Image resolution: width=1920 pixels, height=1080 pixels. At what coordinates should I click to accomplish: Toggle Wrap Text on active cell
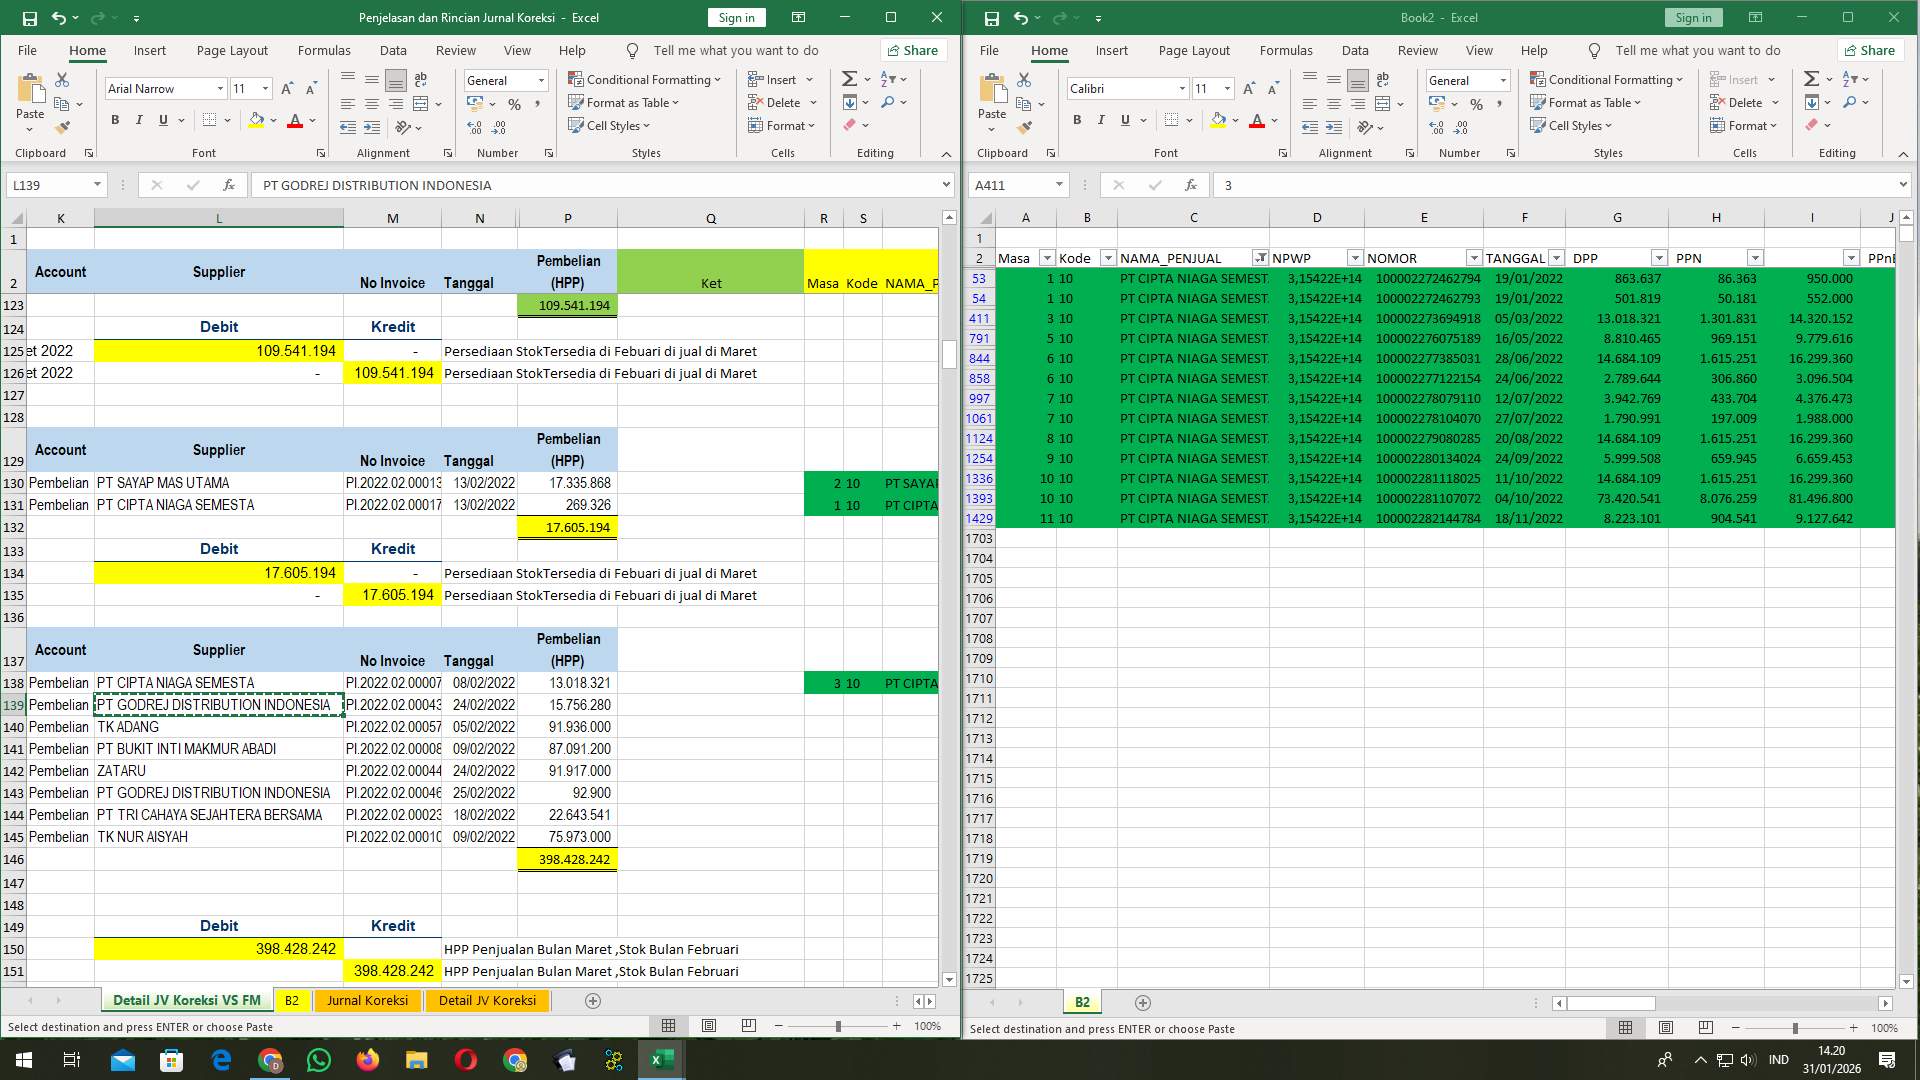(420, 79)
